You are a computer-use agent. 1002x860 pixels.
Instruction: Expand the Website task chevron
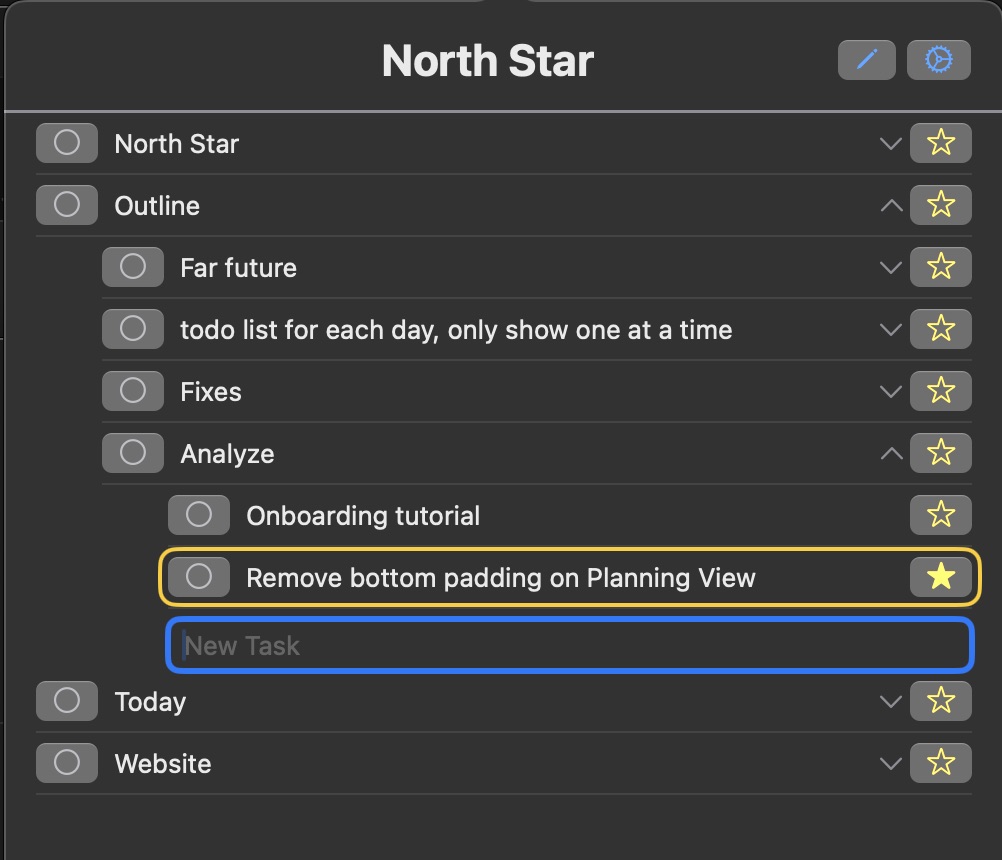[x=891, y=764]
